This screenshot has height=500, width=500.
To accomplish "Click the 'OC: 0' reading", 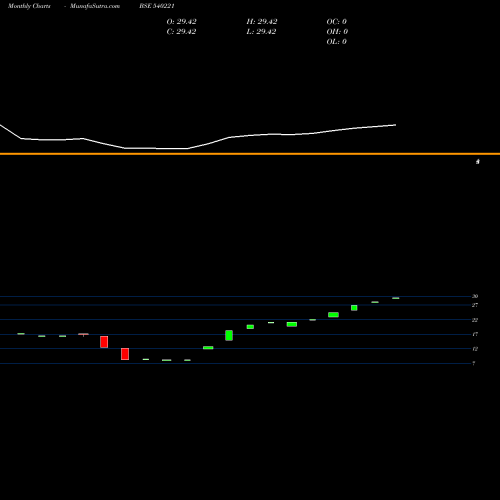I will tap(337, 22).
